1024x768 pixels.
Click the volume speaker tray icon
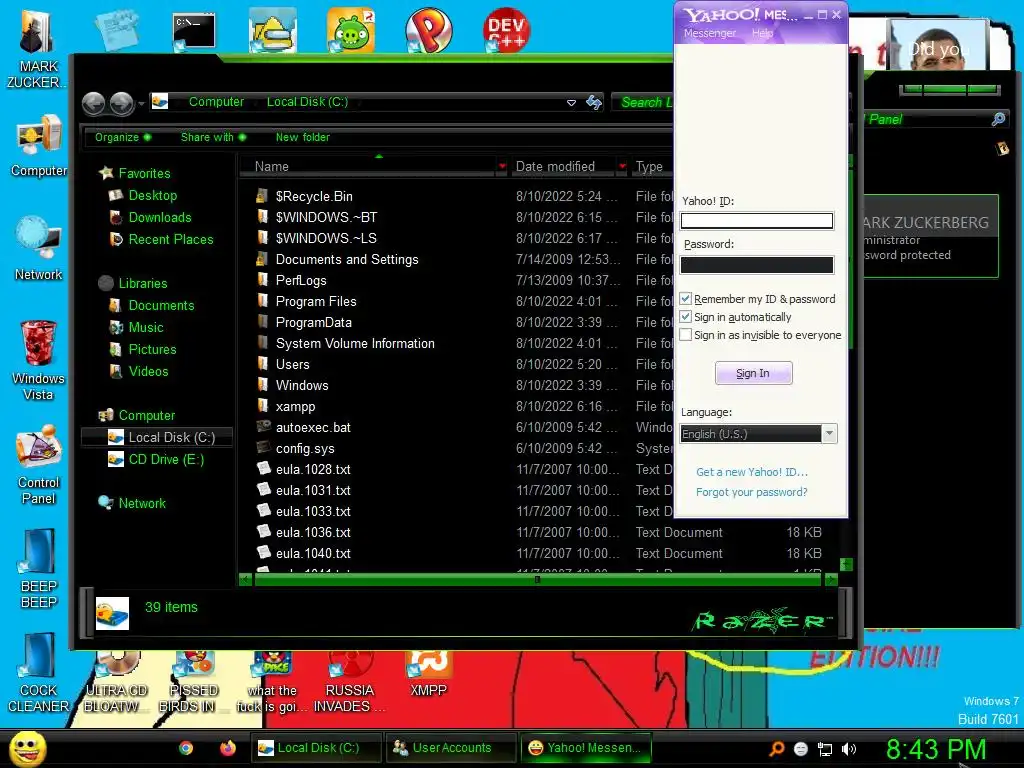(848, 749)
